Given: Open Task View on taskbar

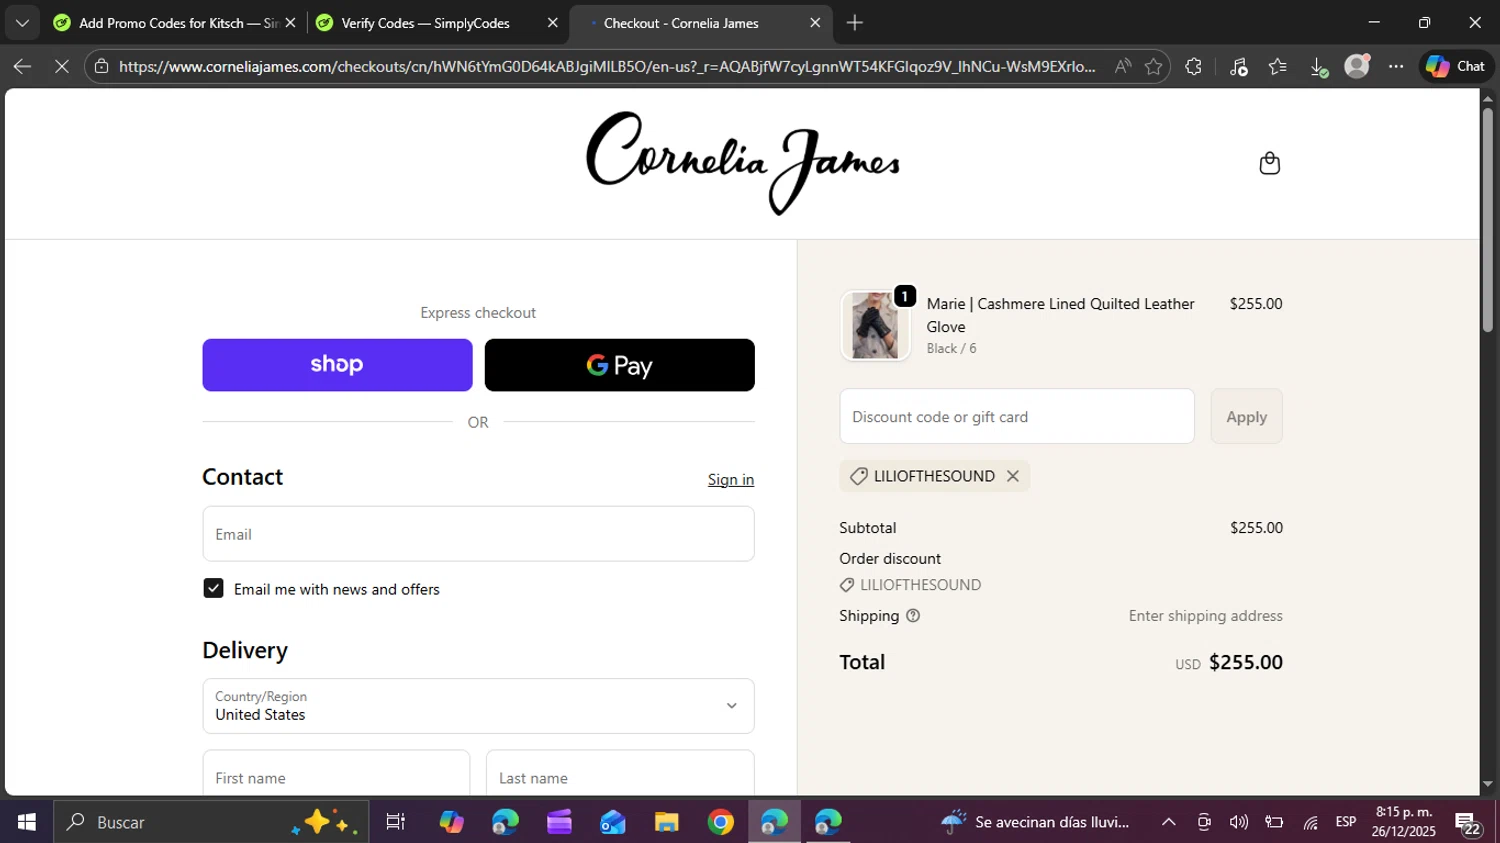Looking at the screenshot, I should click(396, 822).
